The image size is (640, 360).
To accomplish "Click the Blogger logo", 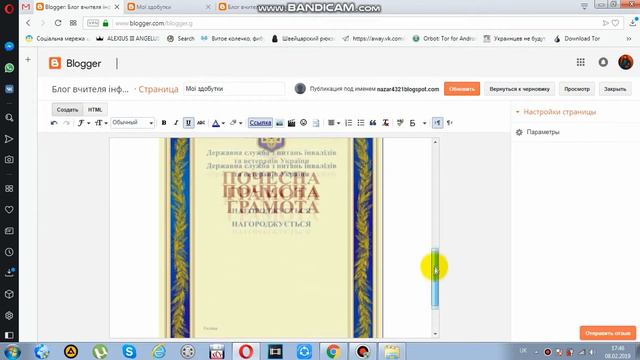I will click(75, 63).
